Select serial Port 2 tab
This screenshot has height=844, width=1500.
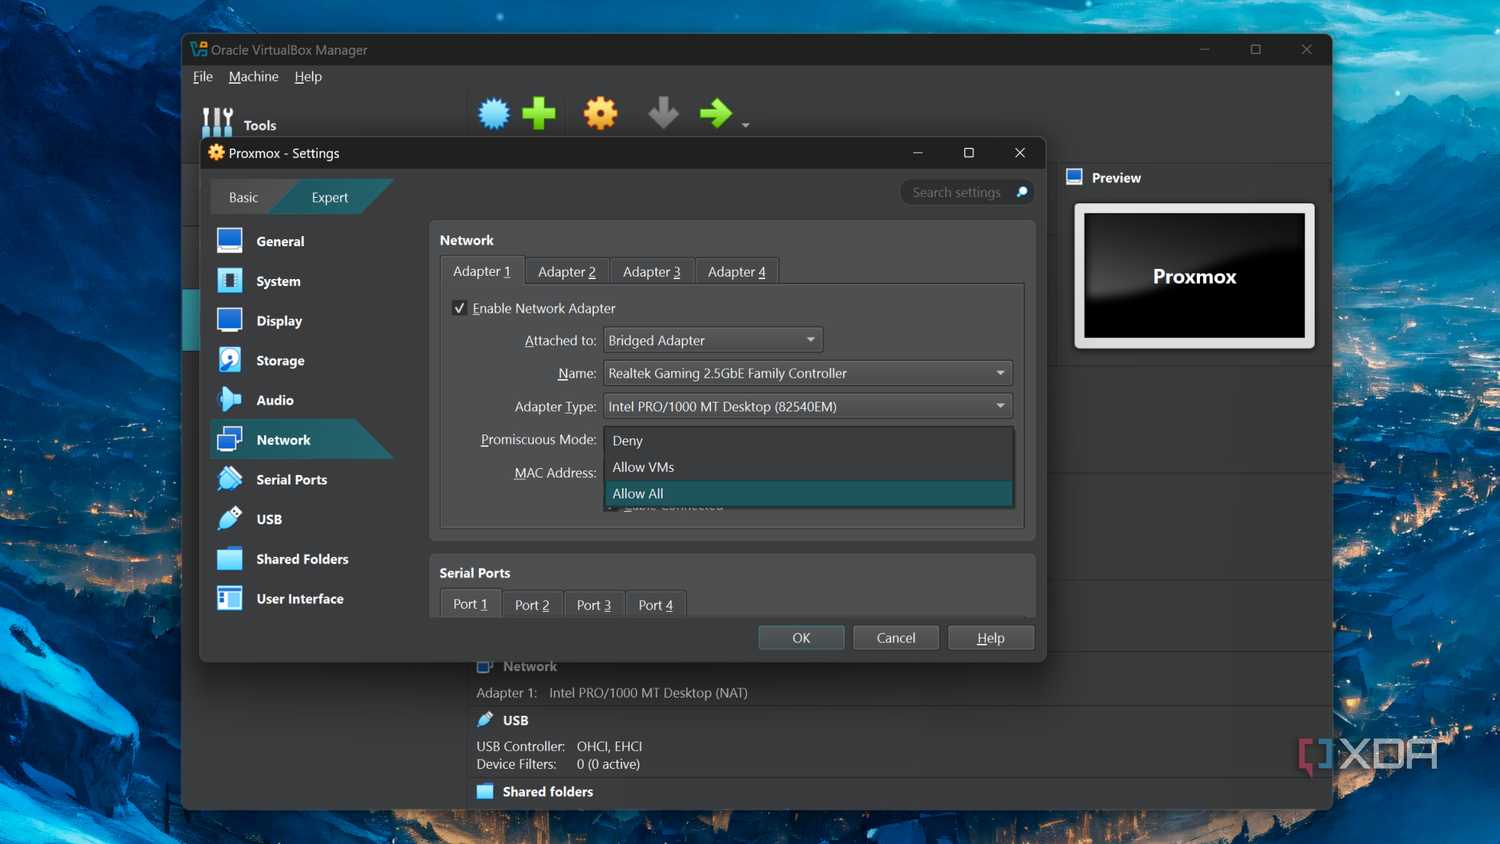(532, 605)
